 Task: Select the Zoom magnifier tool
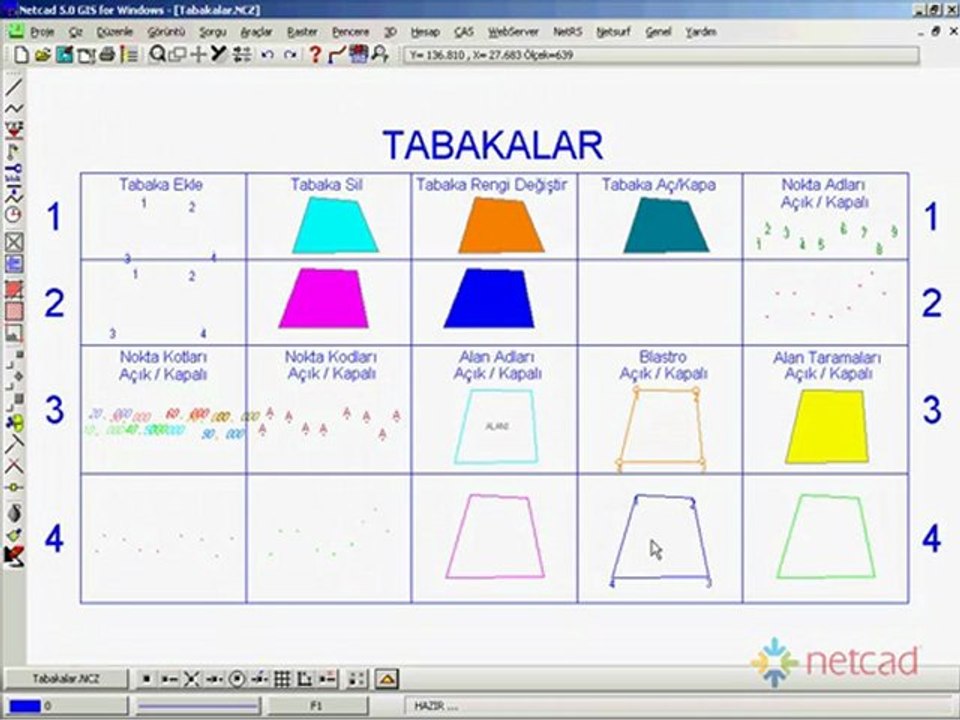(157, 55)
